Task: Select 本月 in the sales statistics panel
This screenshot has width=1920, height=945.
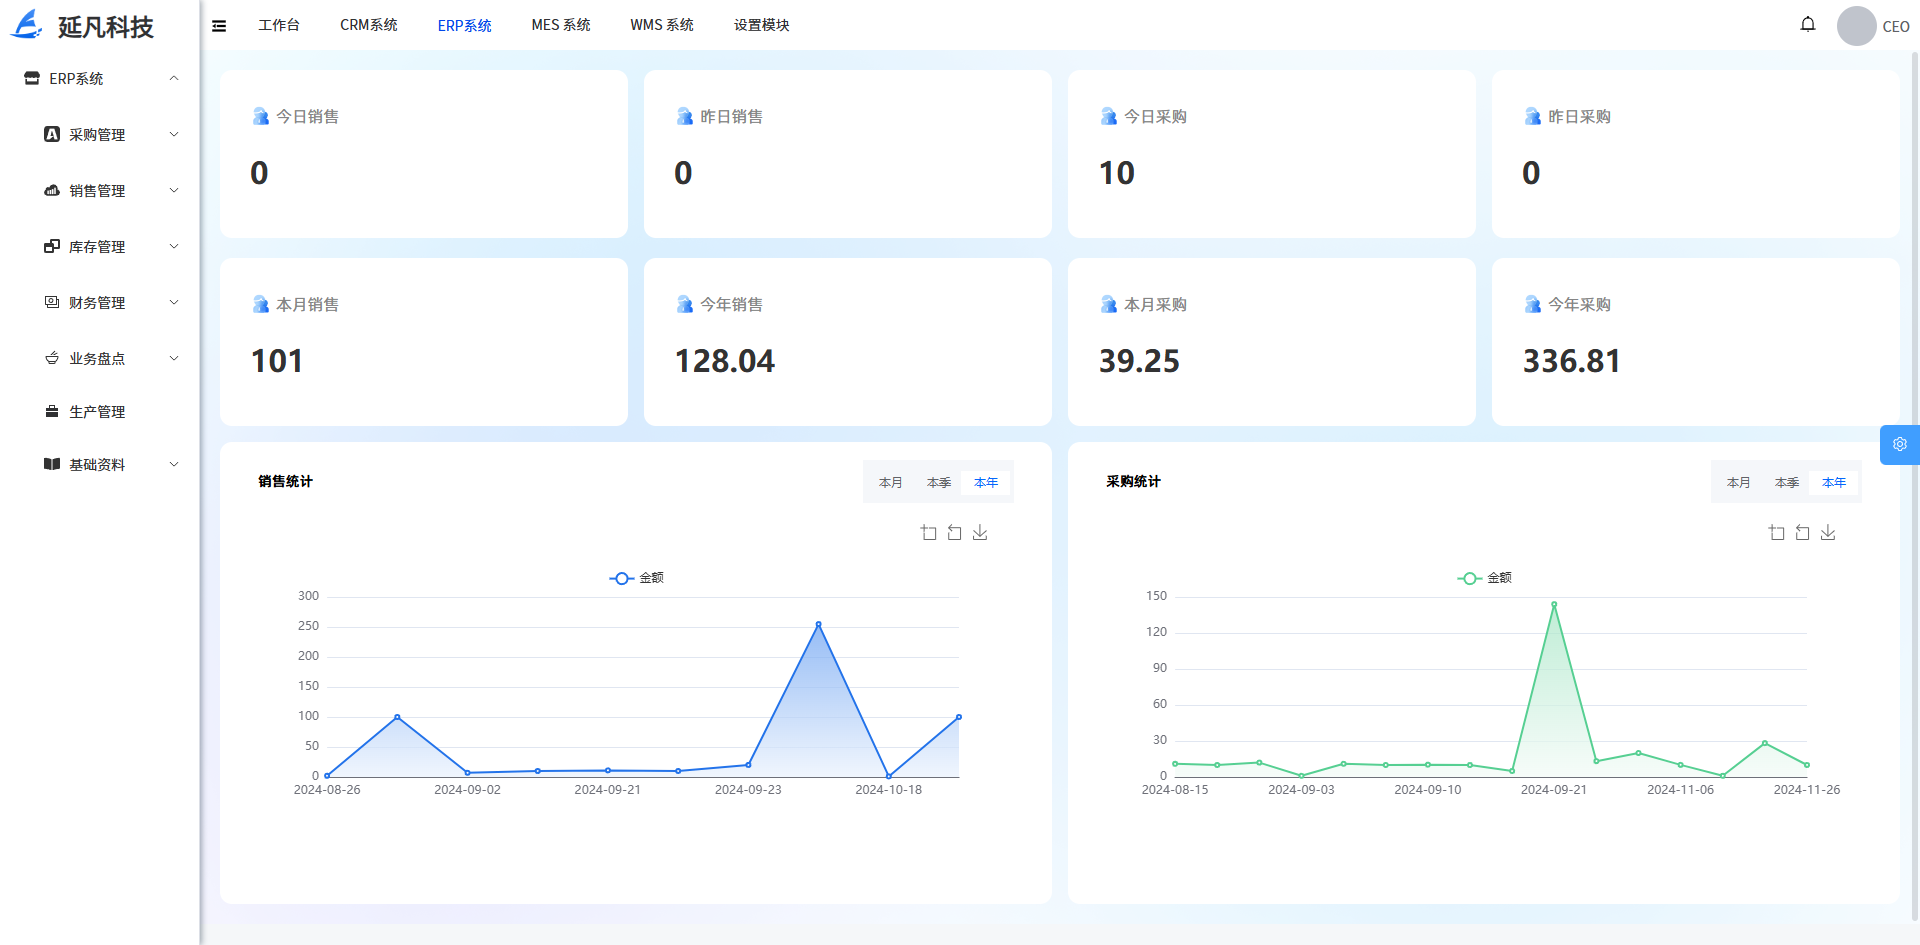Action: coord(890,483)
